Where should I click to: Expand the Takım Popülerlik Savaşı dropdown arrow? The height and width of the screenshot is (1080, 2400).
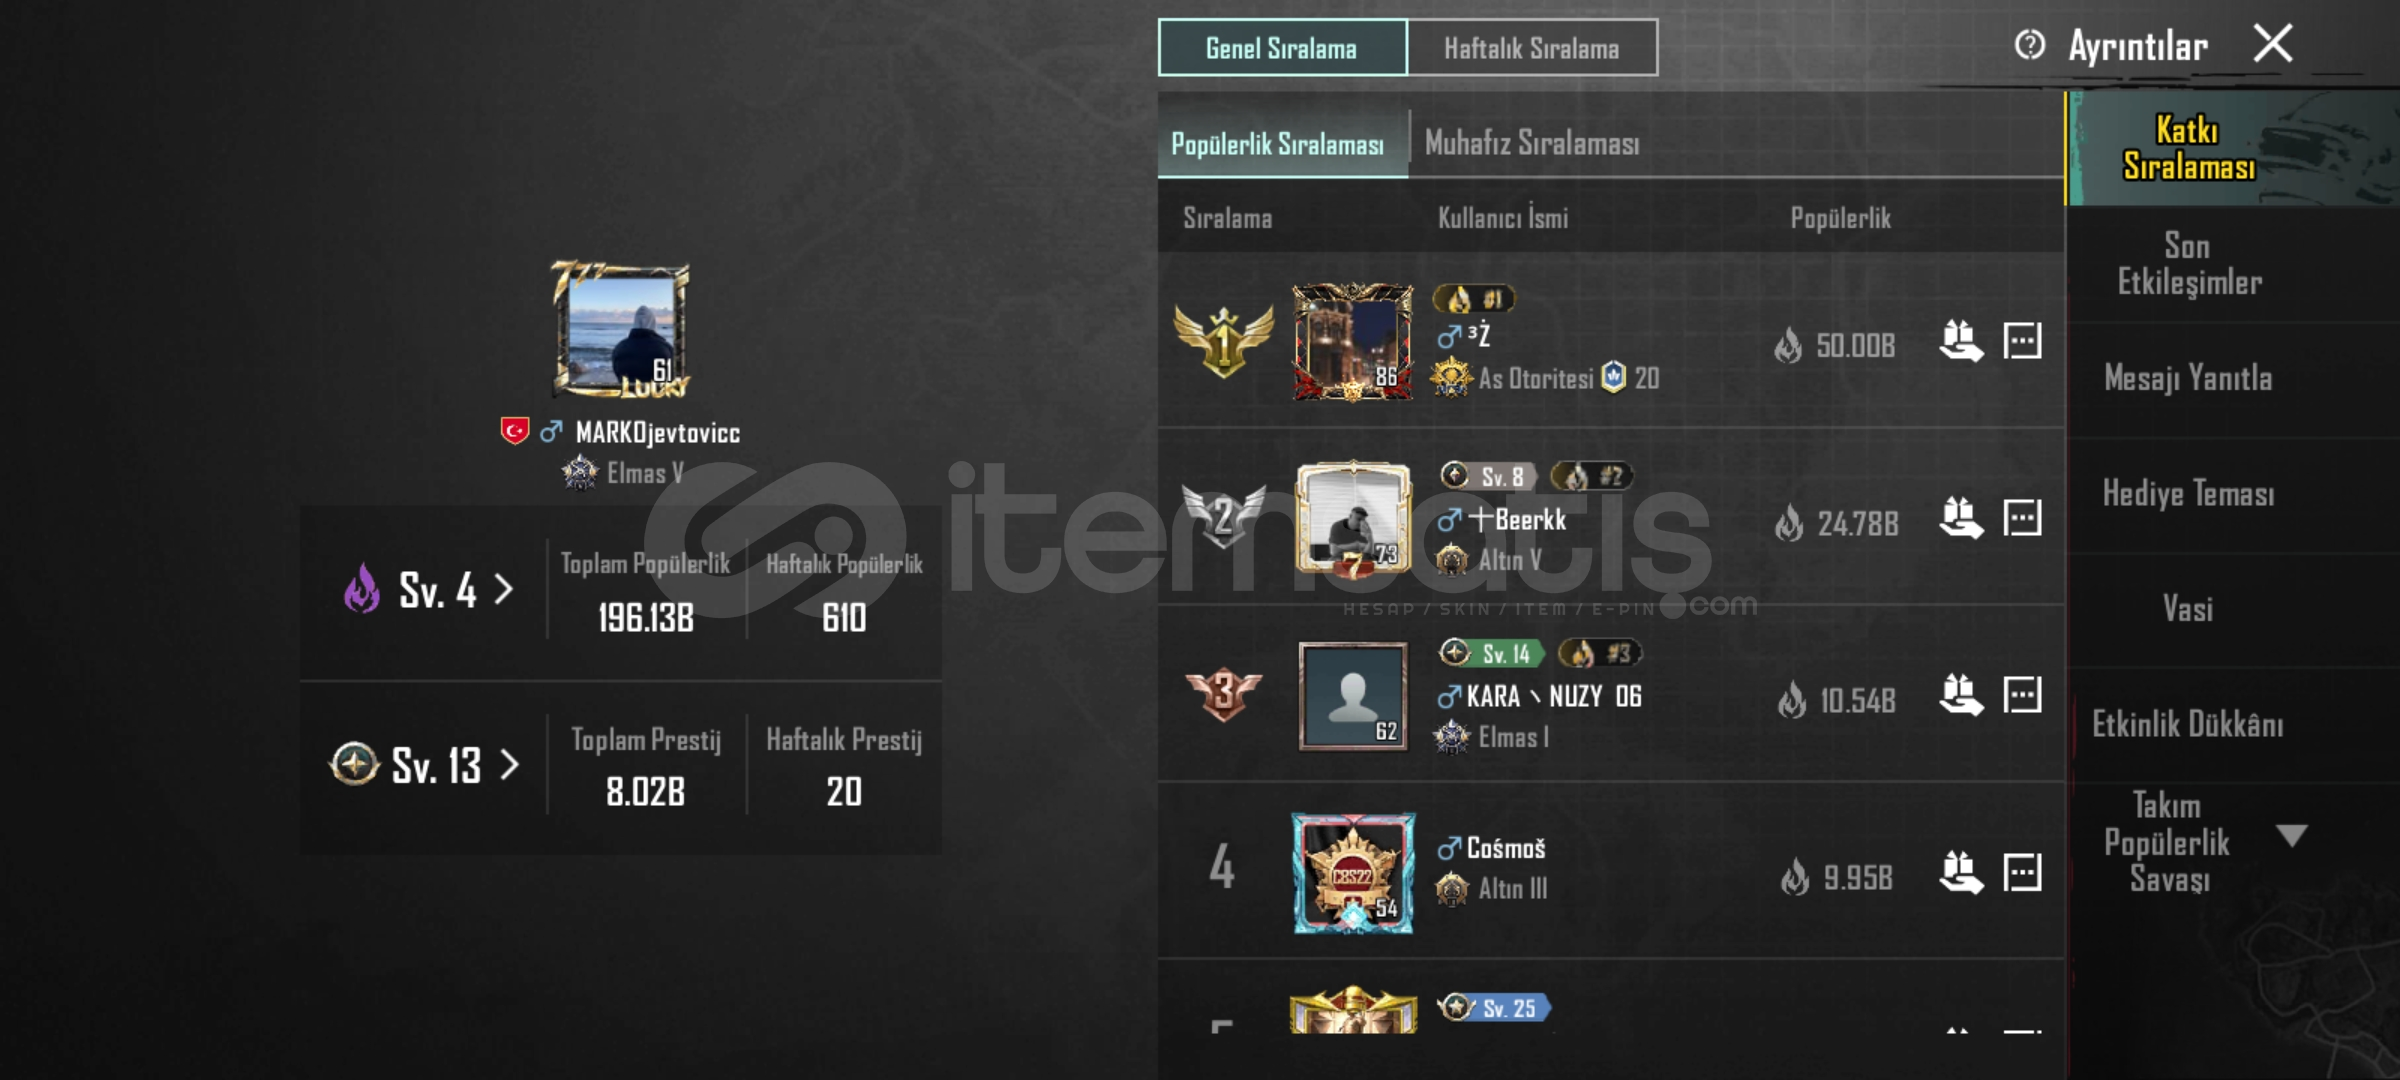(2291, 835)
